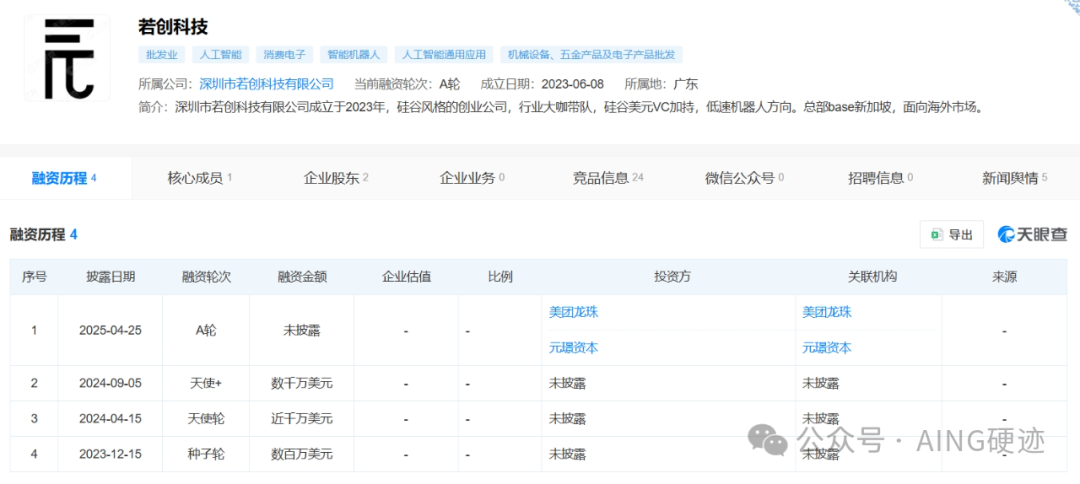Open 深圳市若创科技有限公司 company link

point(267,84)
